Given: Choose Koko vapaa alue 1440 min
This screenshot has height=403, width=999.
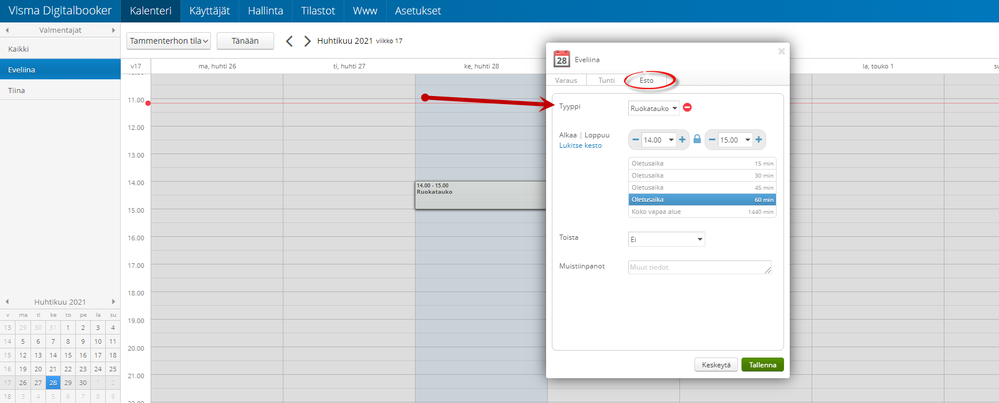Looking at the screenshot, I should click(x=702, y=211).
